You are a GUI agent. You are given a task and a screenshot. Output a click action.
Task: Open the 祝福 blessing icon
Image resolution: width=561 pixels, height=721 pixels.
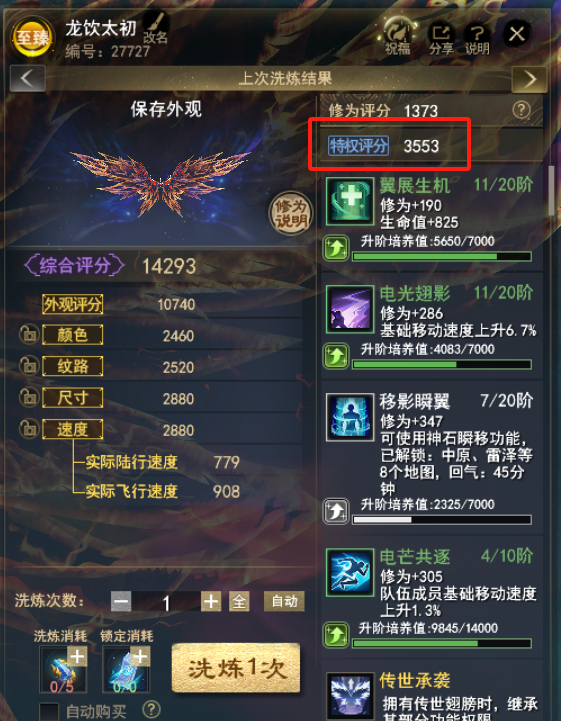click(398, 36)
